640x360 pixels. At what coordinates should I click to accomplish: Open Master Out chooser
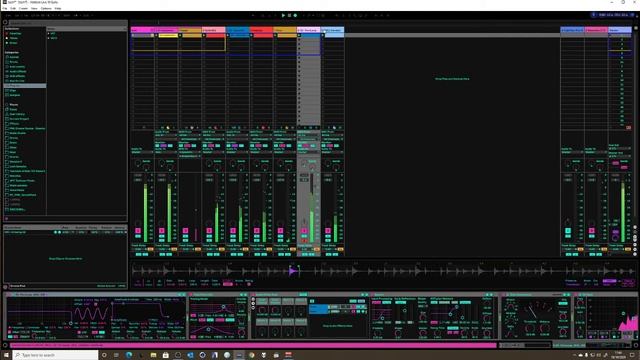[x=620, y=156]
